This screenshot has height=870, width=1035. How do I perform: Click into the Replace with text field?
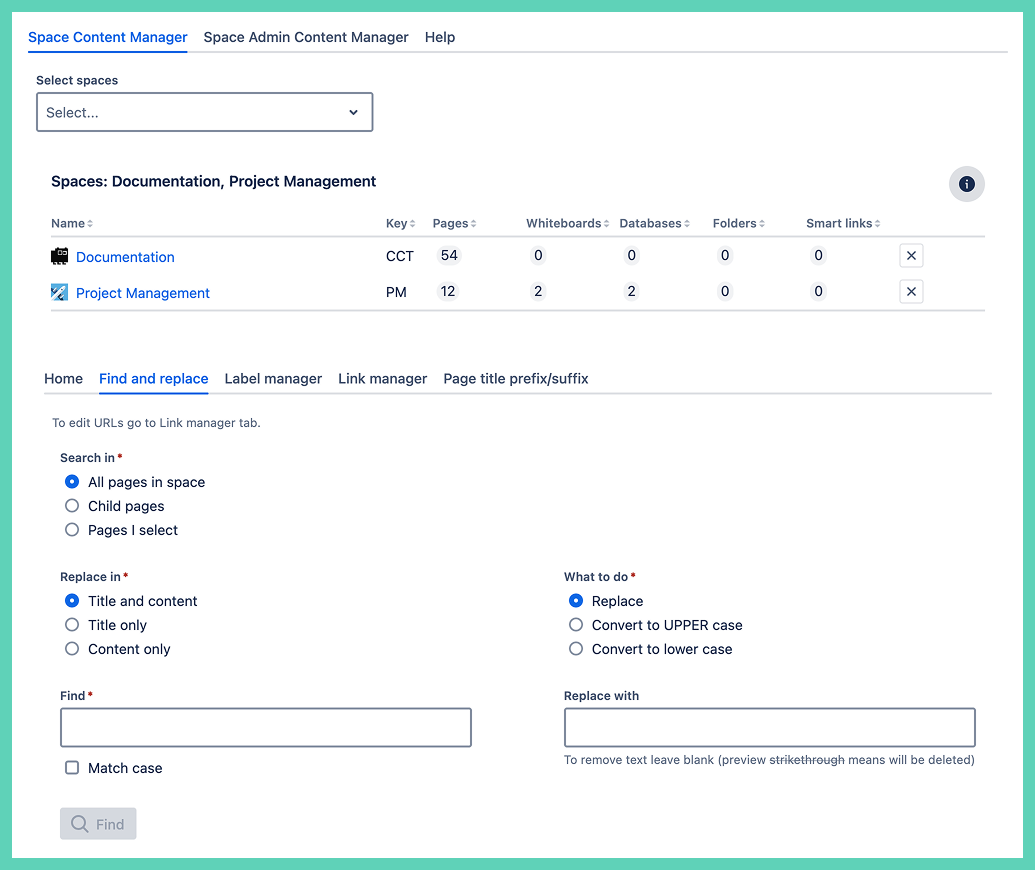(x=769, y=728)
